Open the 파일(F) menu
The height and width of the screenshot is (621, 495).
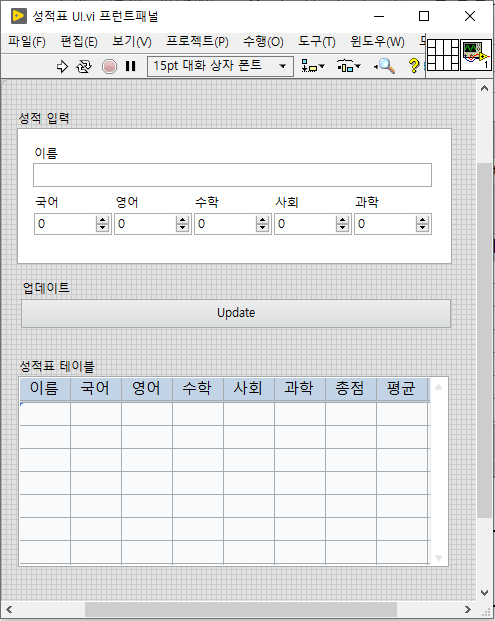(27, 42)
